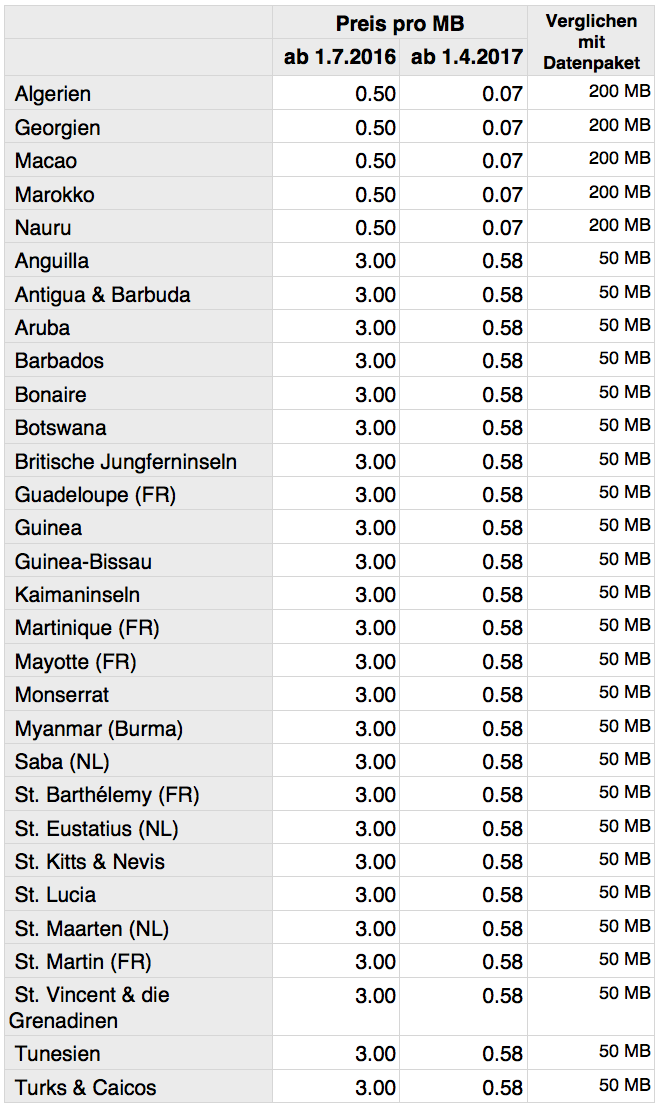Click the Anguilla country cell
The image size is (660, 1109).
[x=52, y=261]
